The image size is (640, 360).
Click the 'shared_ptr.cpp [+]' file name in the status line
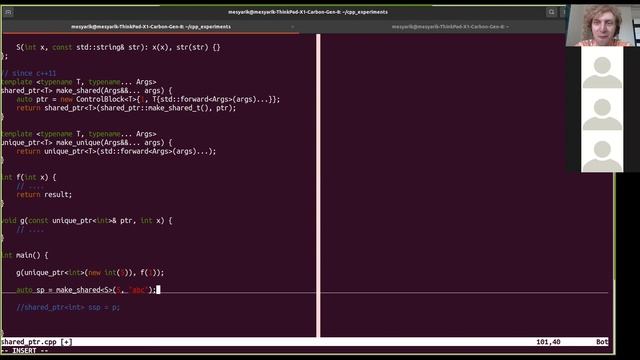tap(37, 342)
